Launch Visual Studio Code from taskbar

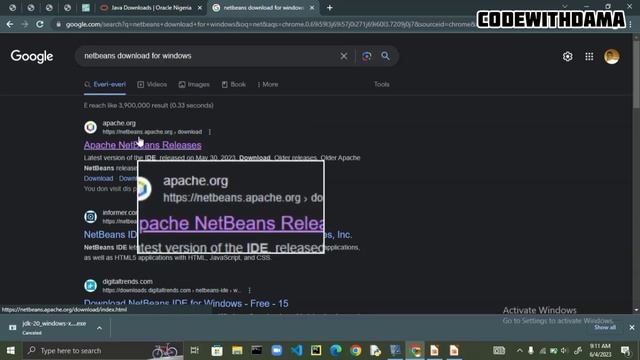pos(297,351)
